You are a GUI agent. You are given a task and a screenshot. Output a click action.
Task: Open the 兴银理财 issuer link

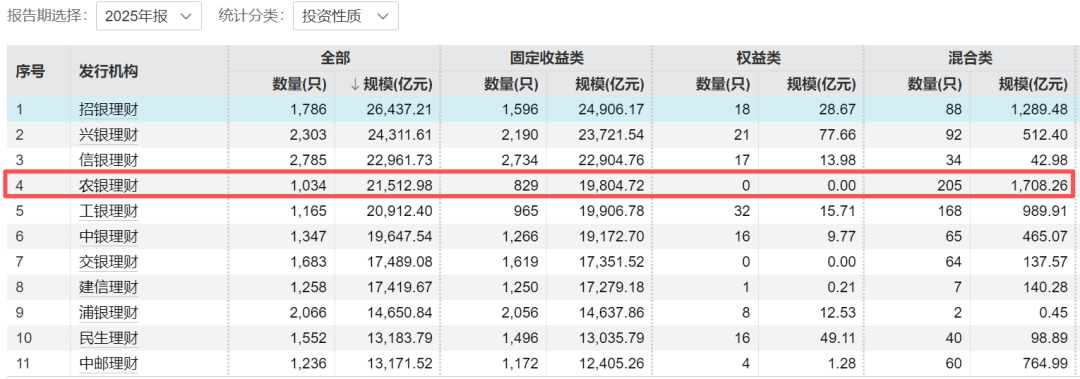[x=109, y=135]
